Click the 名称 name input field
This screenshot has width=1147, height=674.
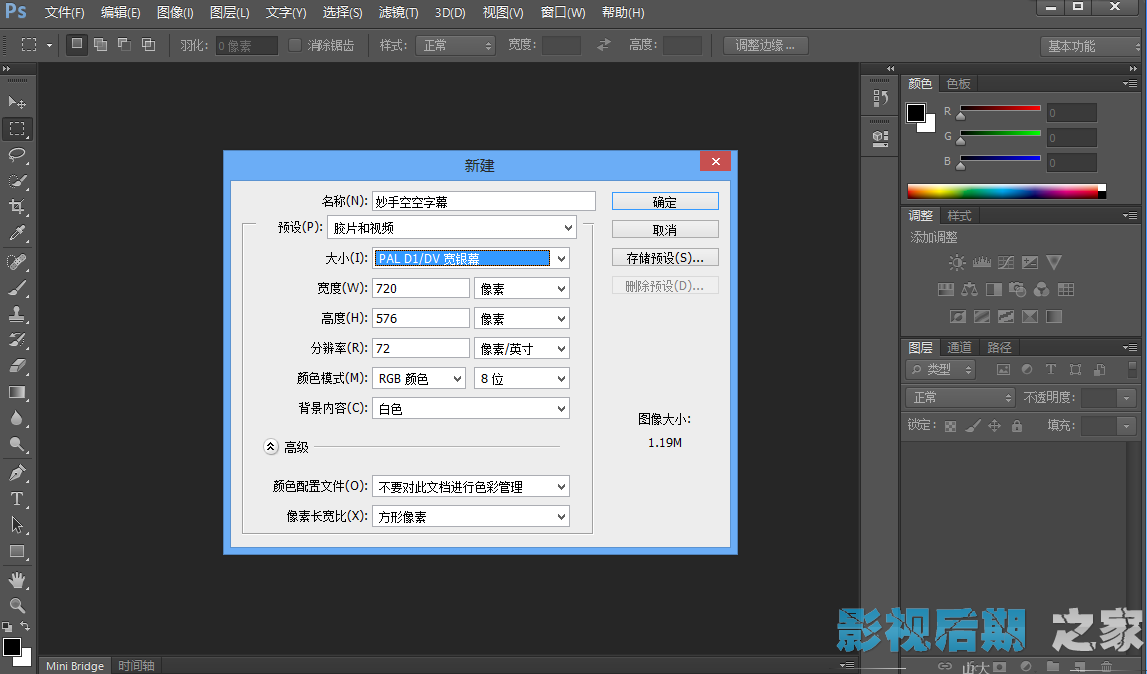click(x=484, y=201)
